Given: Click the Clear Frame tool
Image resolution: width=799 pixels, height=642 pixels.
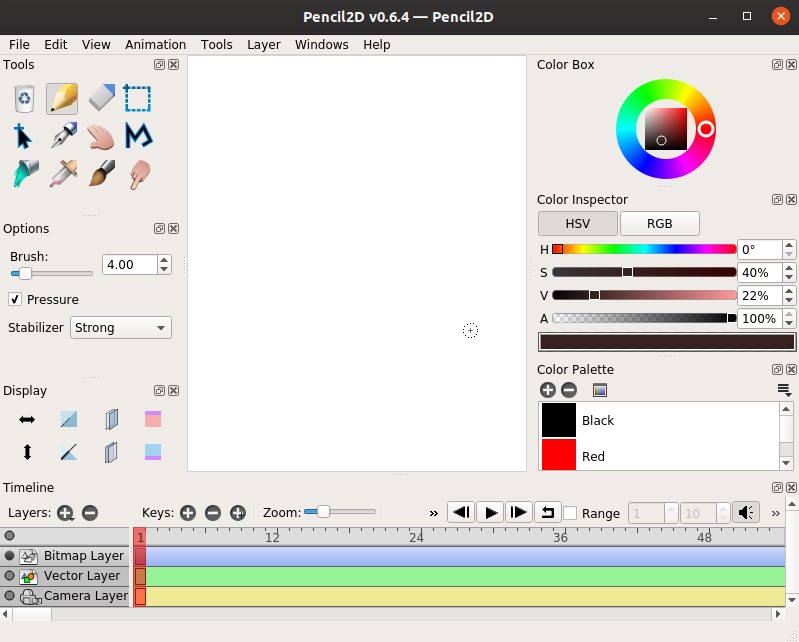Looking at the screenshot, I should [x=26, y=98].
